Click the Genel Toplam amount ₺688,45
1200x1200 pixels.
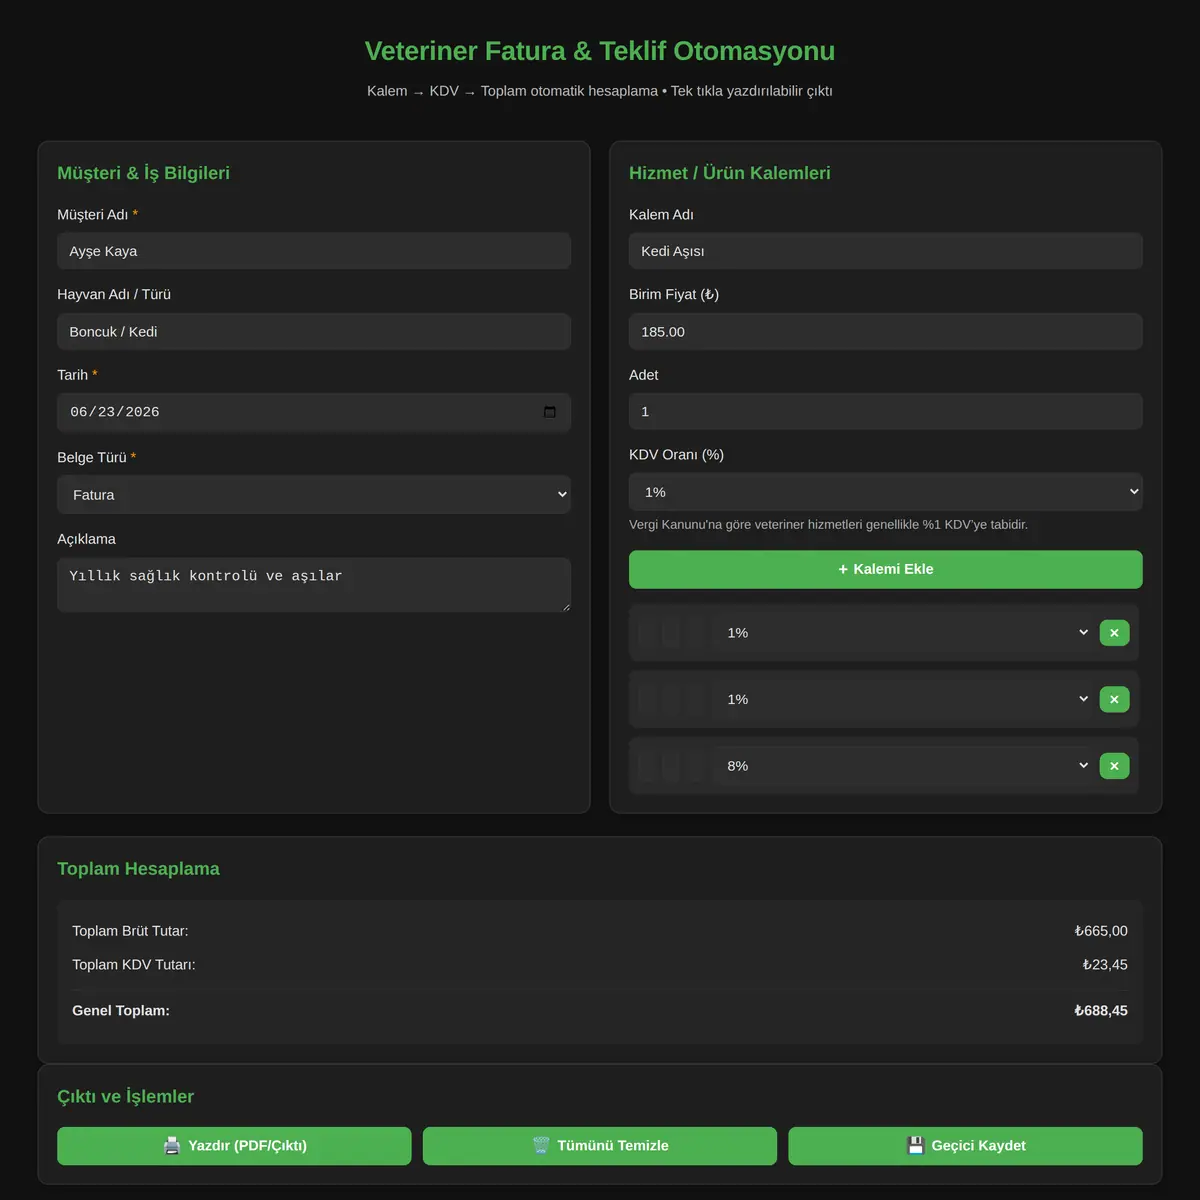click(1101, 1011)
